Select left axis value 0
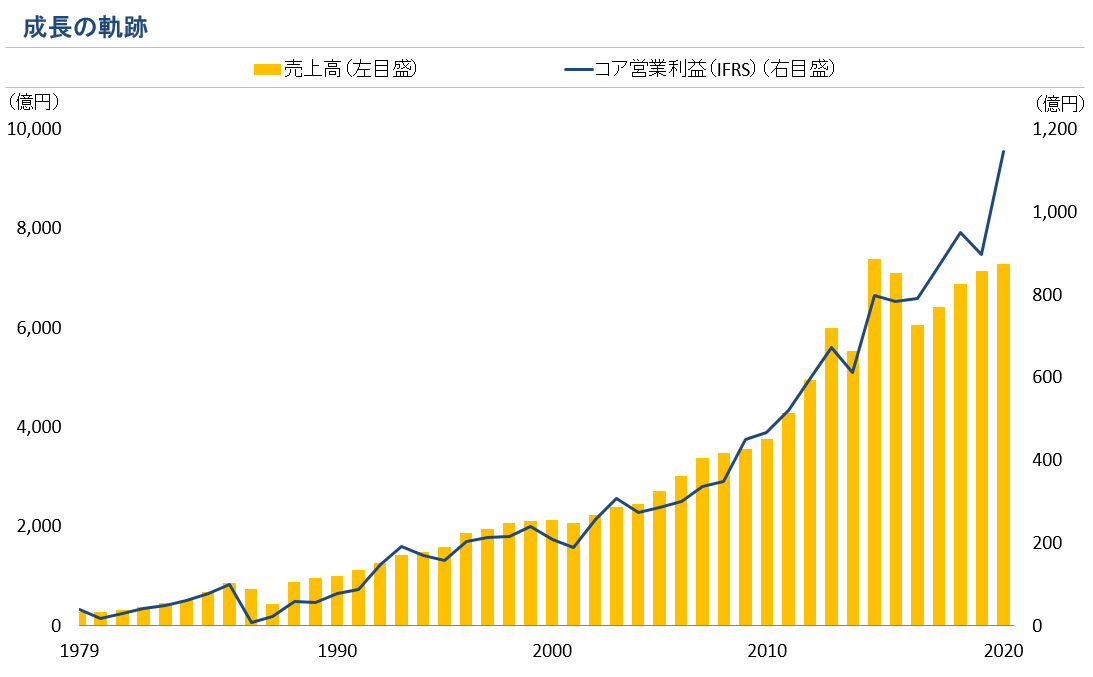This screenshot has height=677, width=1093. pos(56,626)
